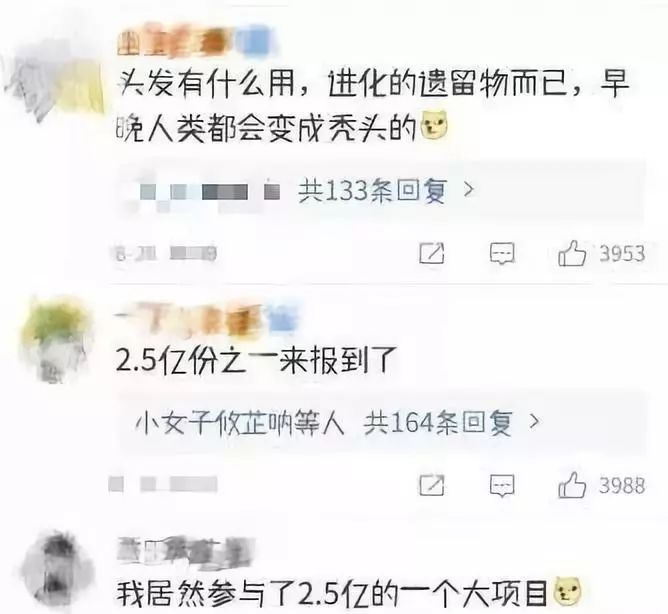Click chevron next to 共164条回复
This screenshot has height=614, width=668.
click(x=534, y=422)
